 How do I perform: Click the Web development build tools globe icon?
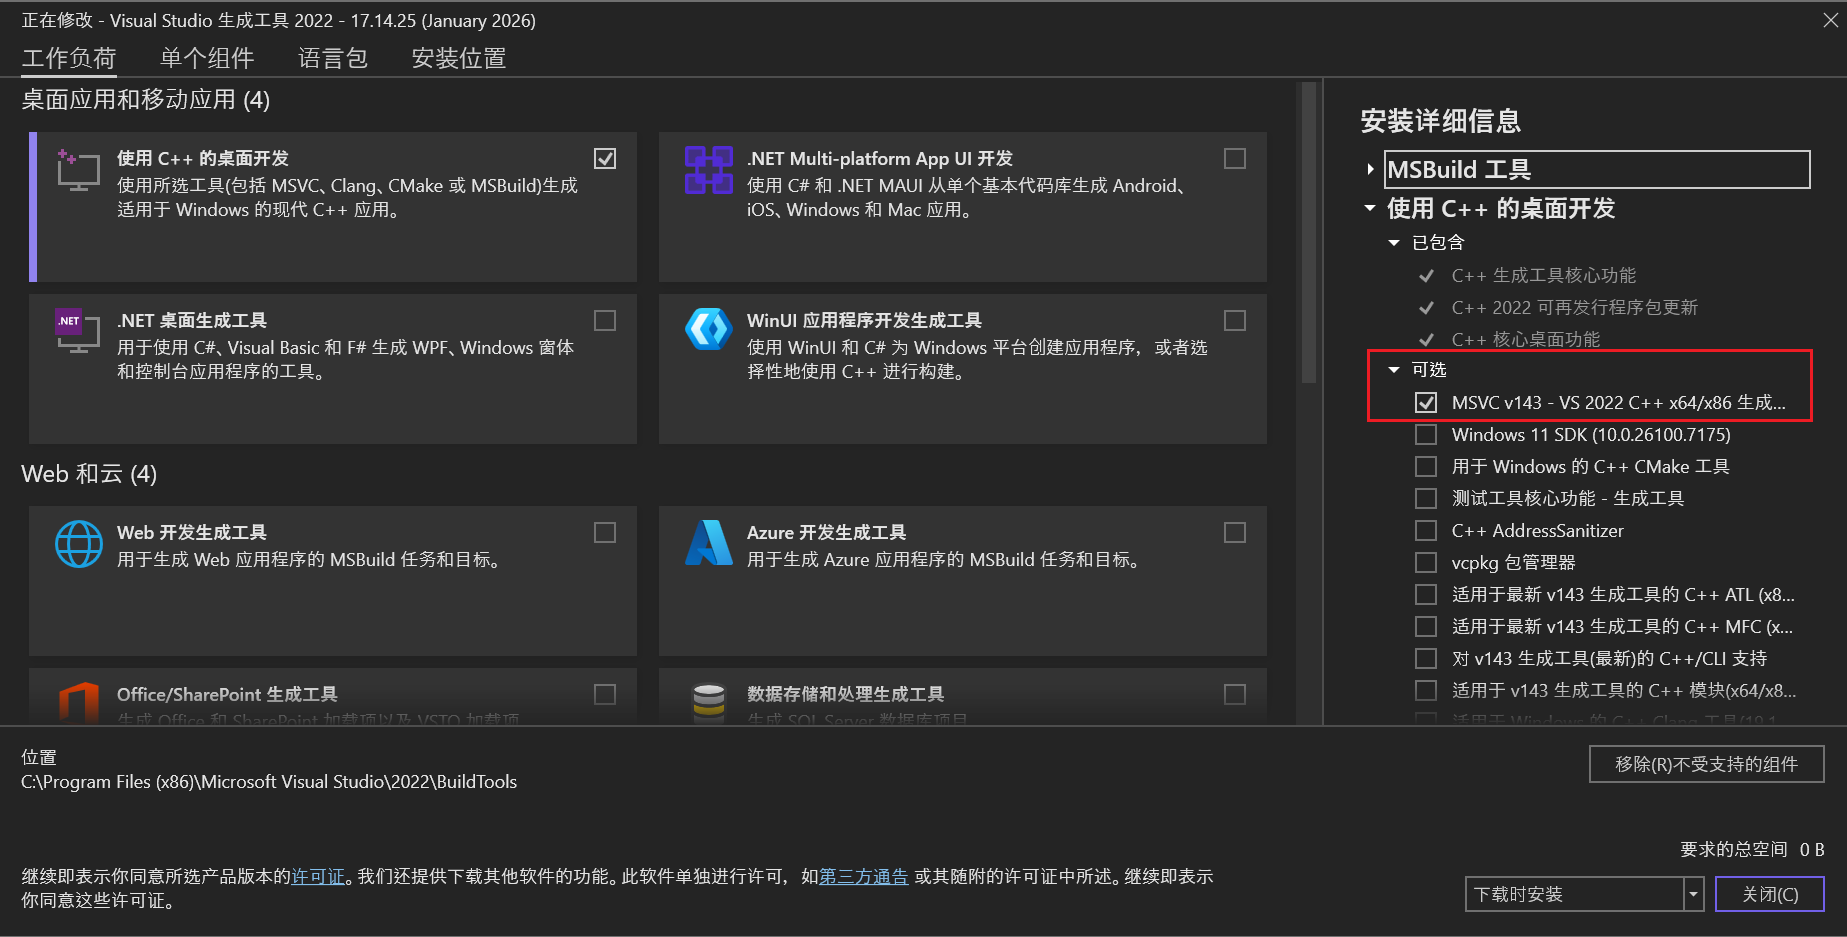point(78,544)
